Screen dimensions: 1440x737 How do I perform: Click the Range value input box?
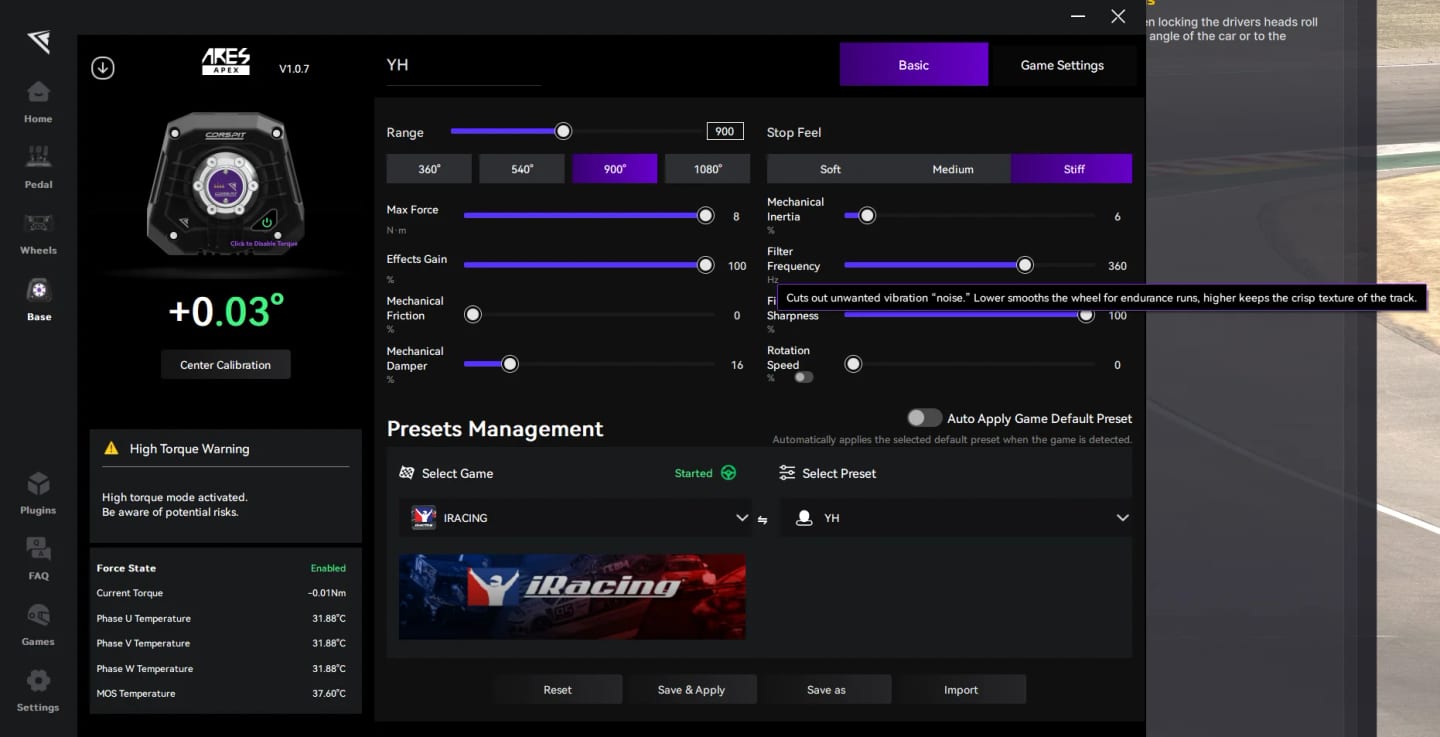click(x=725, y=131)
